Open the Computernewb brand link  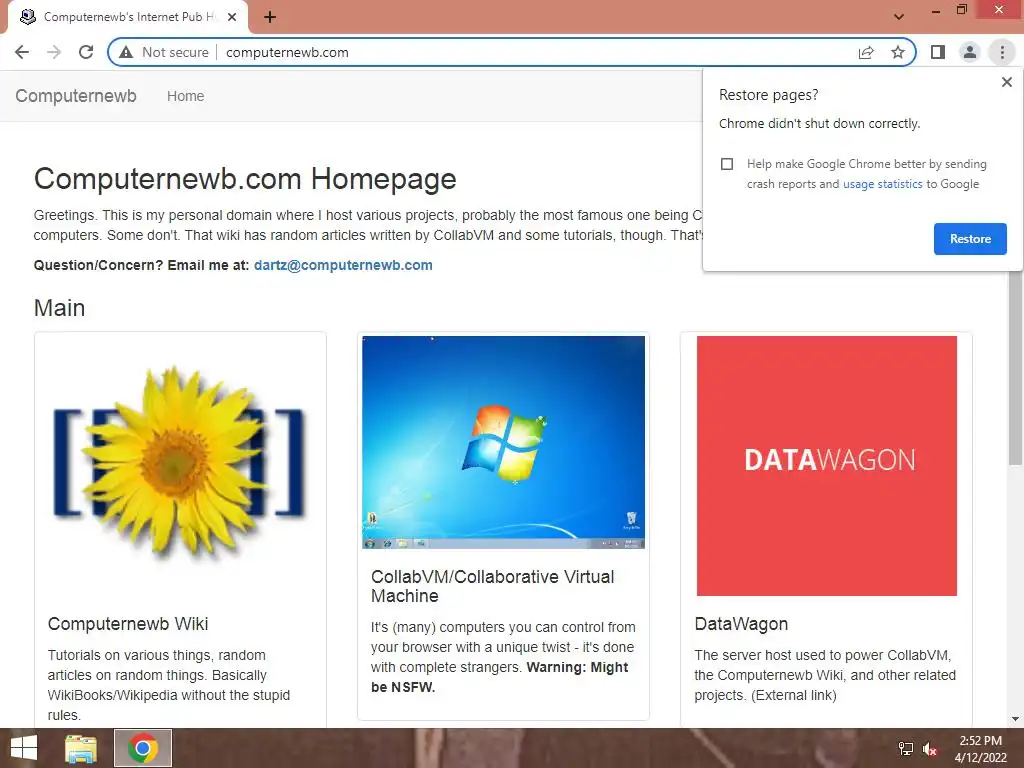coord(76,96)
